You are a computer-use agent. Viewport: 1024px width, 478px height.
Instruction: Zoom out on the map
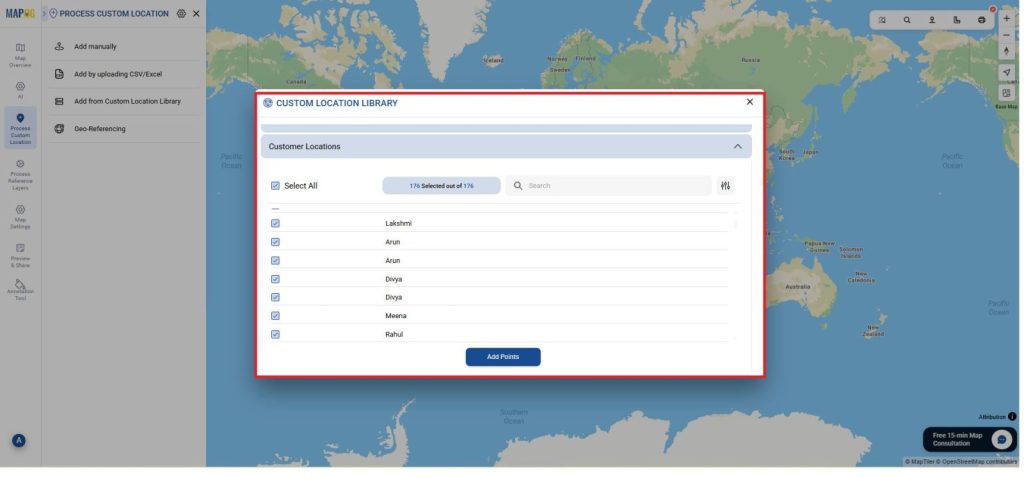click(x=1006, y=35)
